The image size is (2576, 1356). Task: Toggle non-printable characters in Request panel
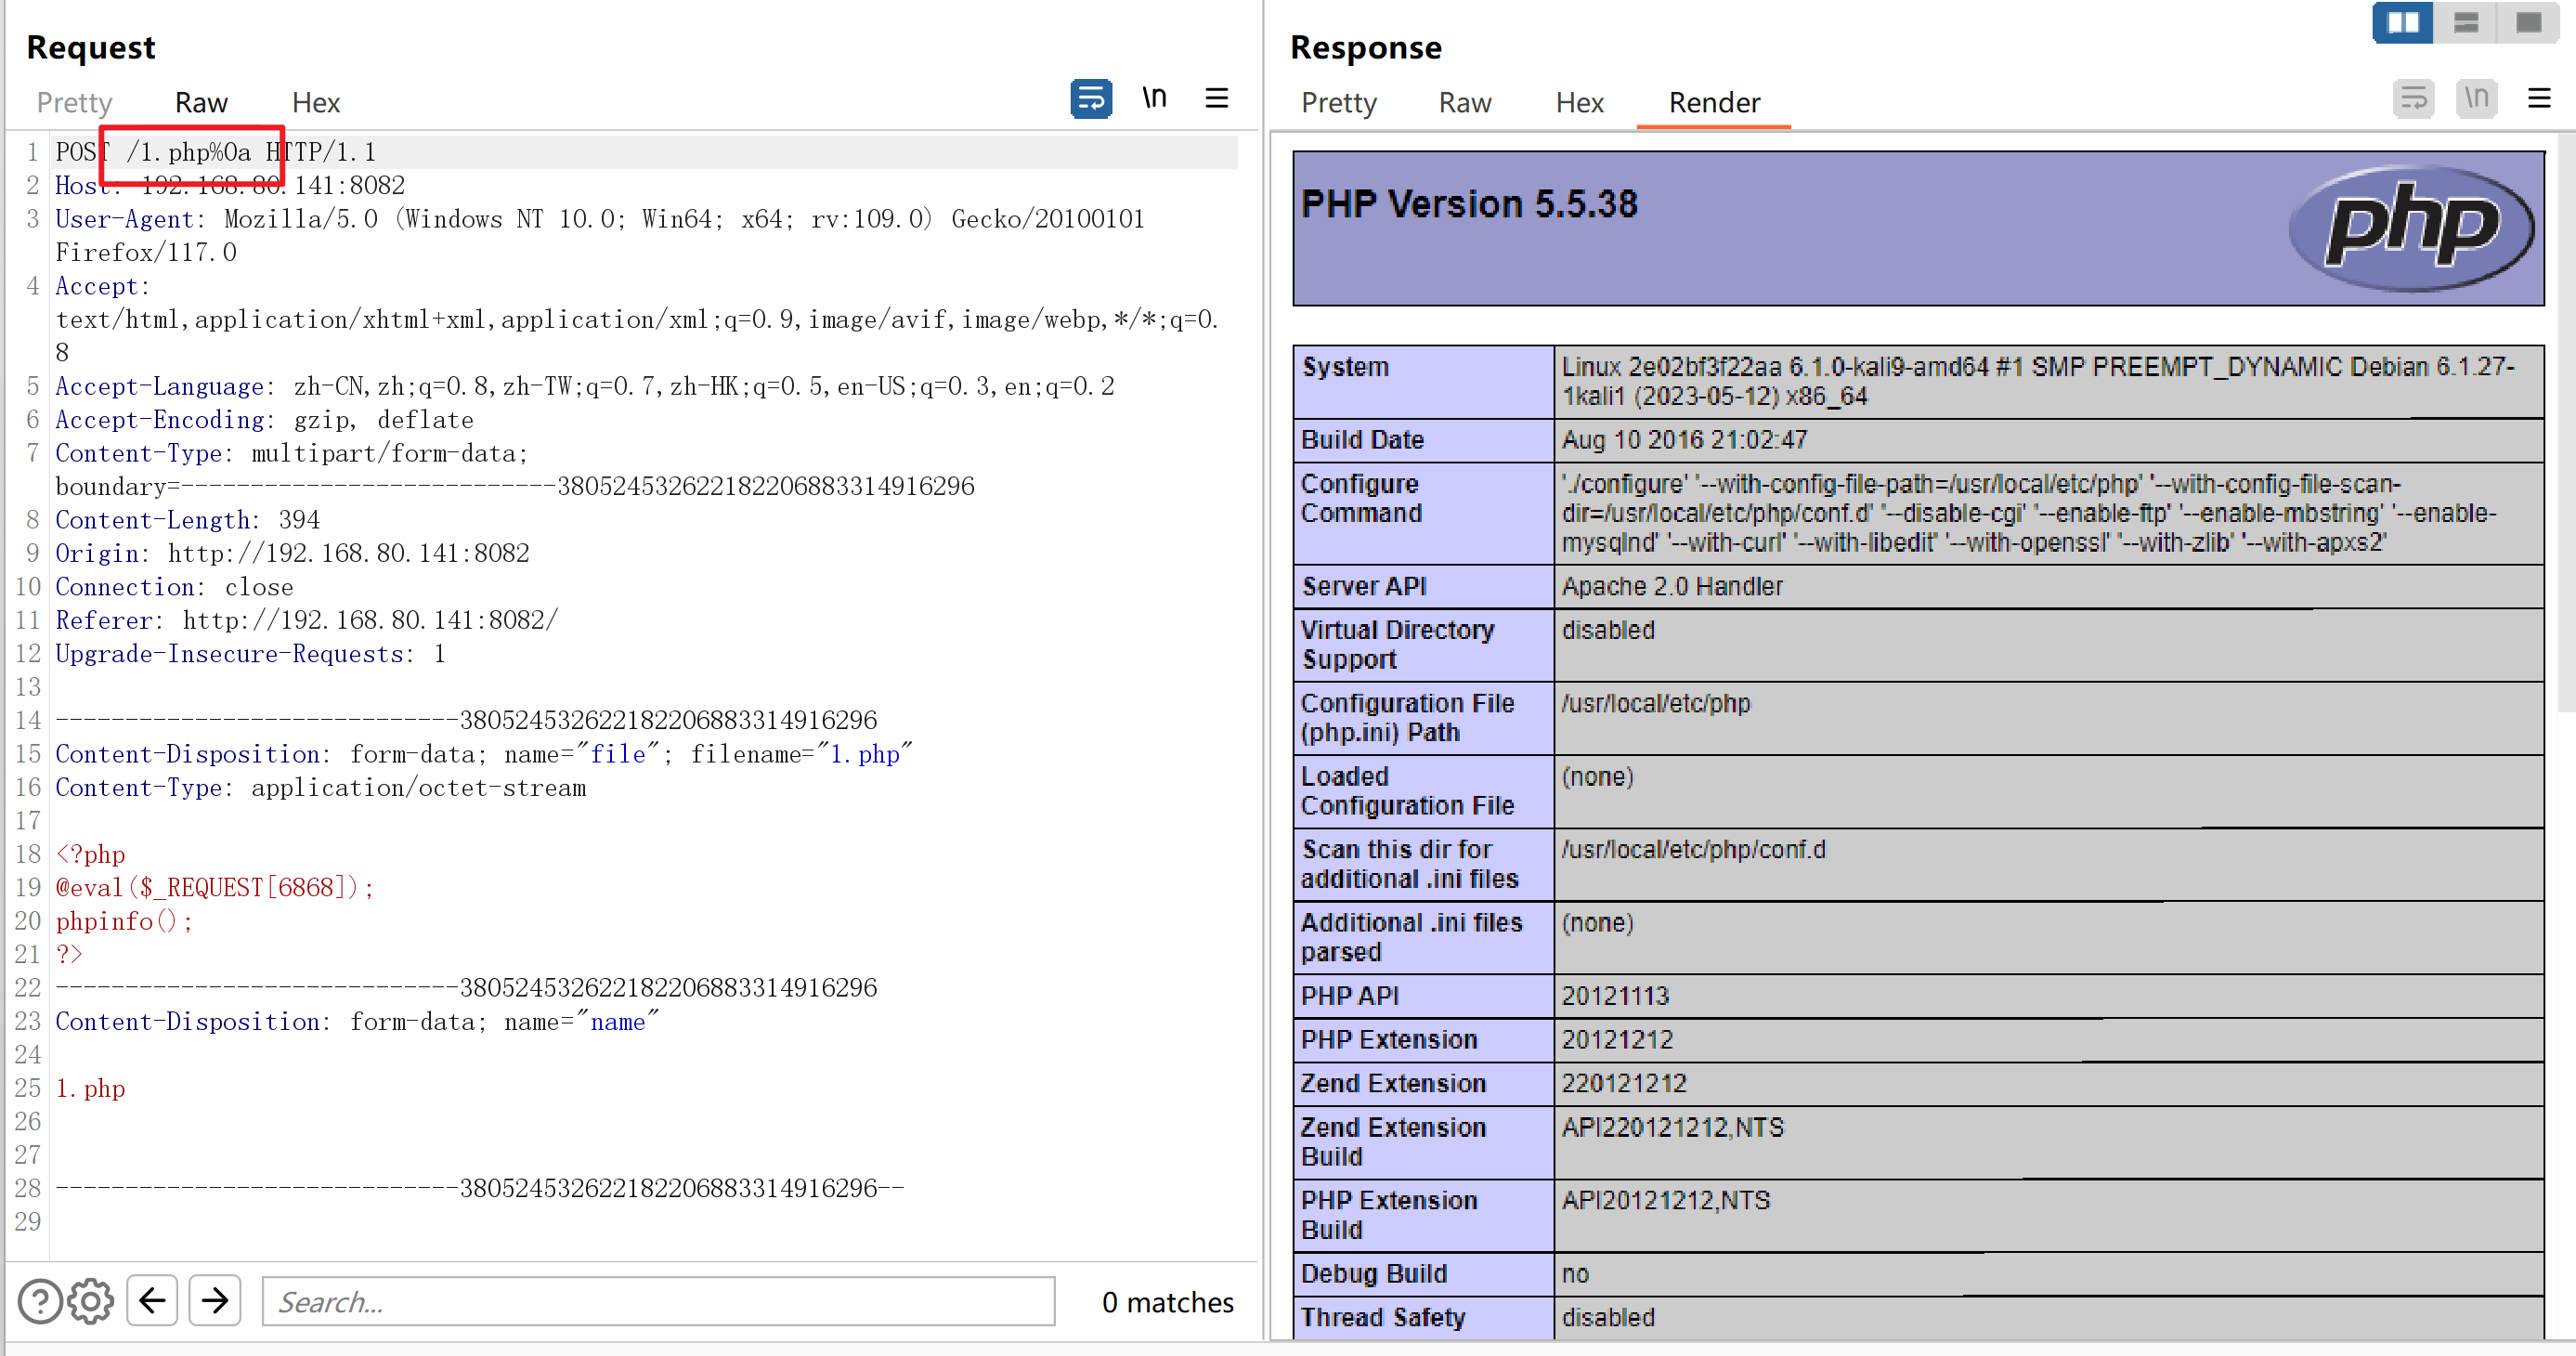1154,98
